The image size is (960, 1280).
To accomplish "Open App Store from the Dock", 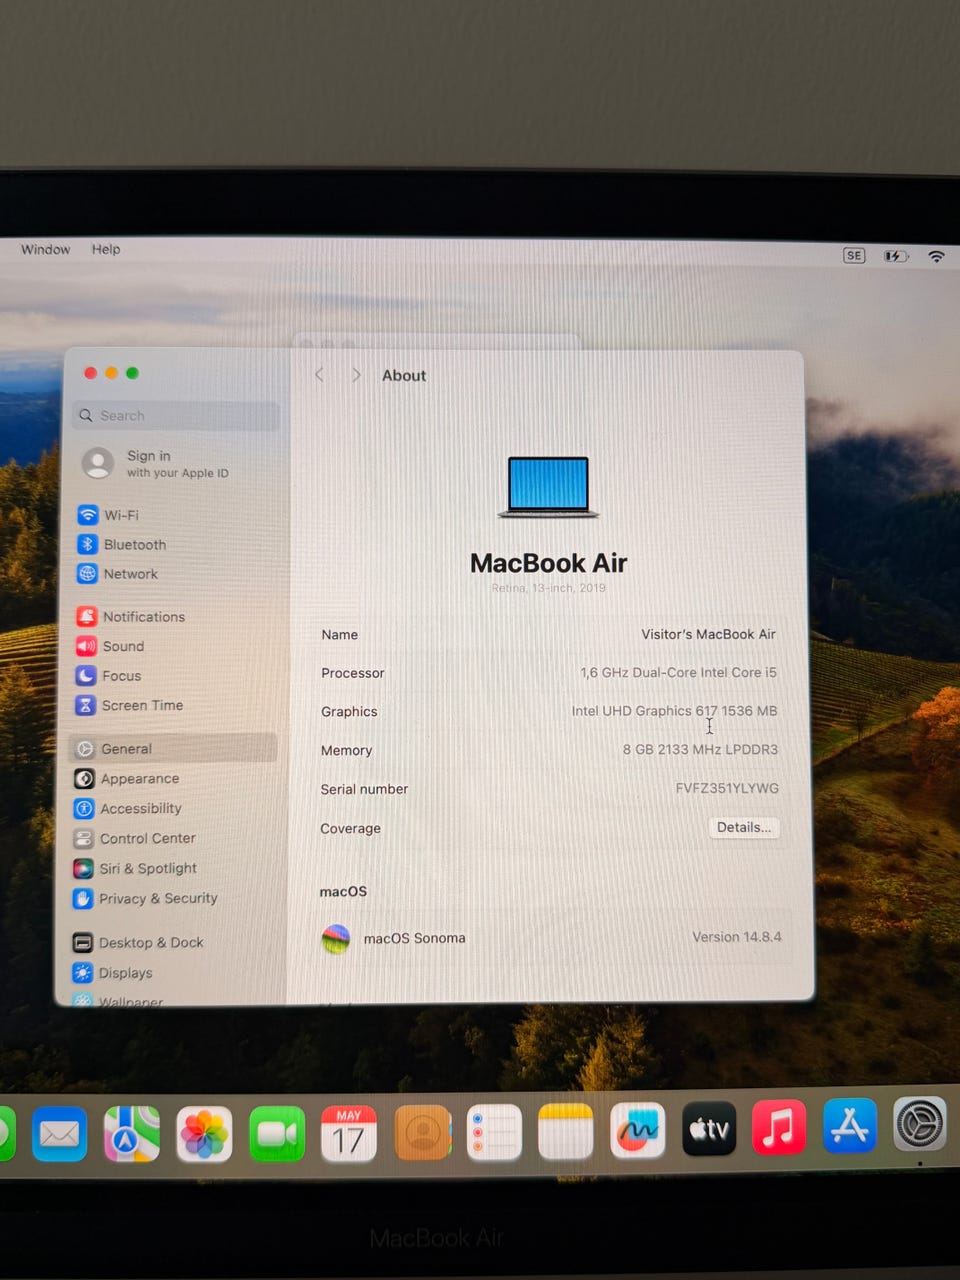I will pyautogui.click(x=850, y=1125).
